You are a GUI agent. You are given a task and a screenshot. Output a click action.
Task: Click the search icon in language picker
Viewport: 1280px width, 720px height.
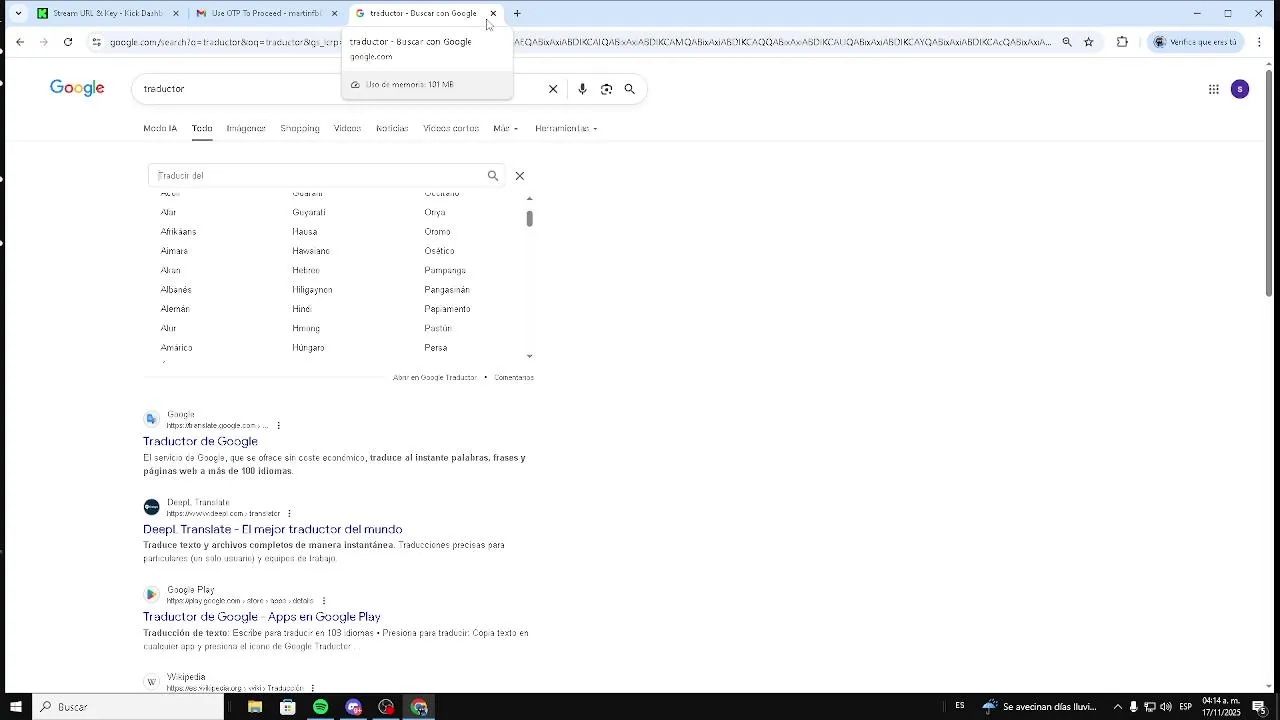pos(493,176)
